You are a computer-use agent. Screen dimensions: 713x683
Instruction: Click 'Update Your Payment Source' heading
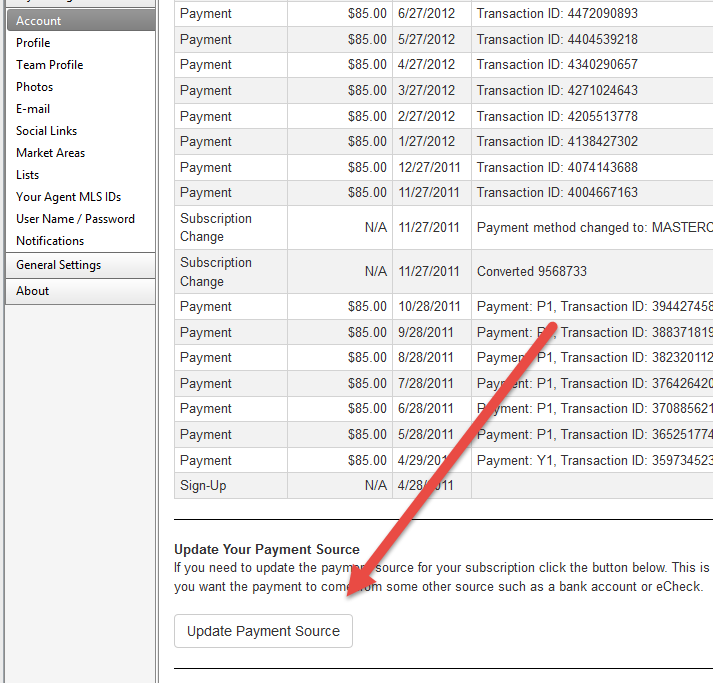click(267, 549)
